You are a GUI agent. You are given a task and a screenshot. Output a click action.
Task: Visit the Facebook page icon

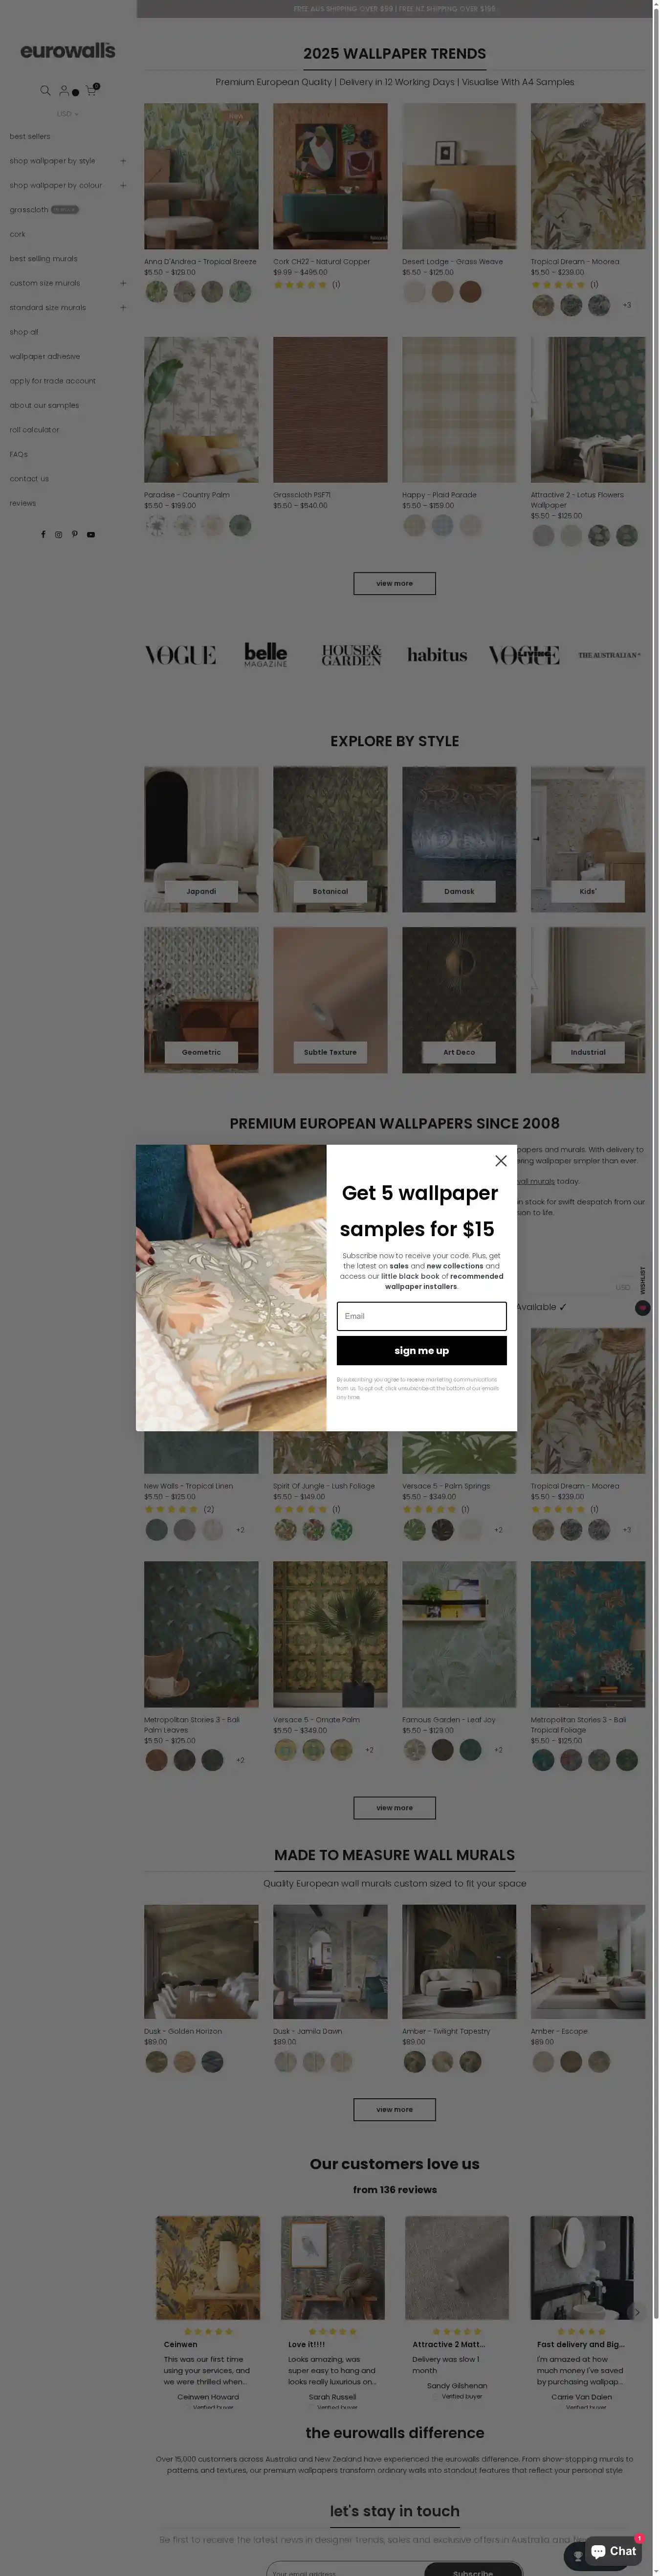tap(43, 534)
